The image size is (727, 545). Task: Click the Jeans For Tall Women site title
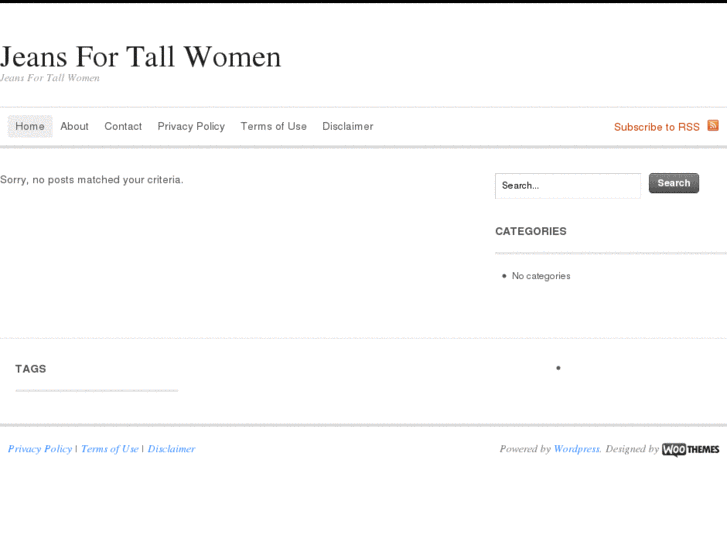click(x=140, y=57)
